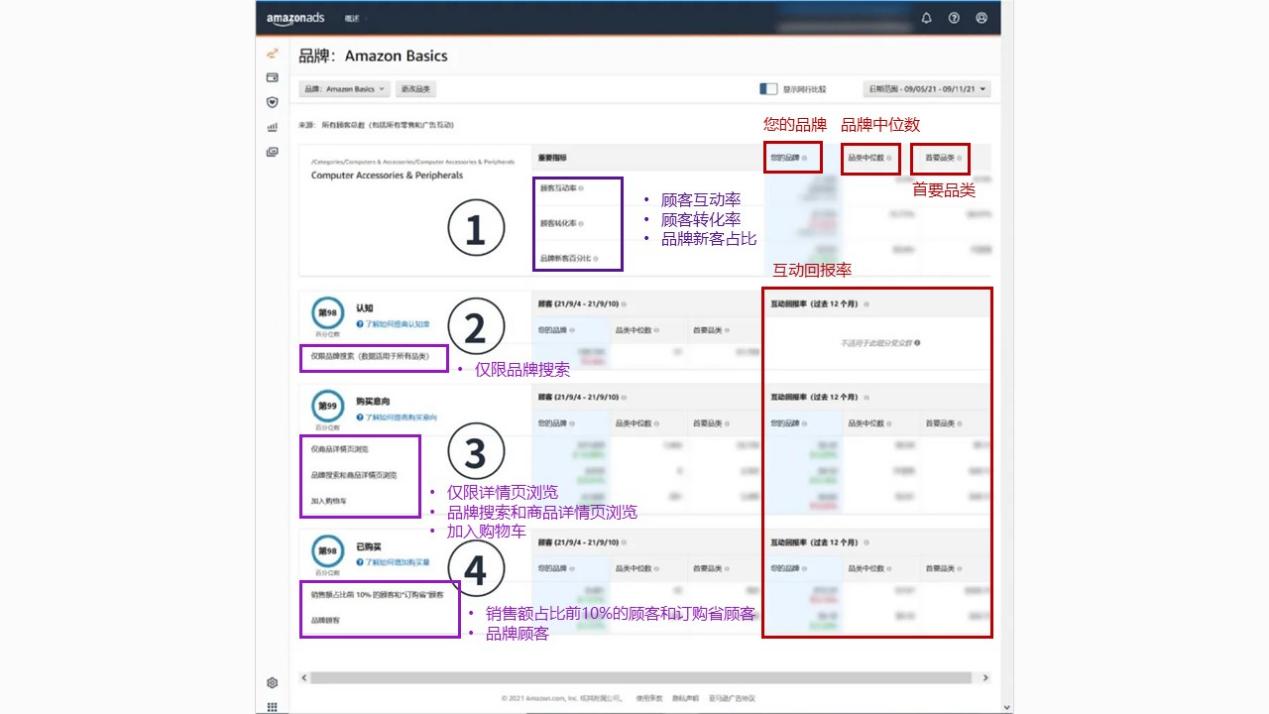Viewport: 1269px width, 714px height.
Task: Click the 购买意向 section heading
Action: tap(373, 402)
